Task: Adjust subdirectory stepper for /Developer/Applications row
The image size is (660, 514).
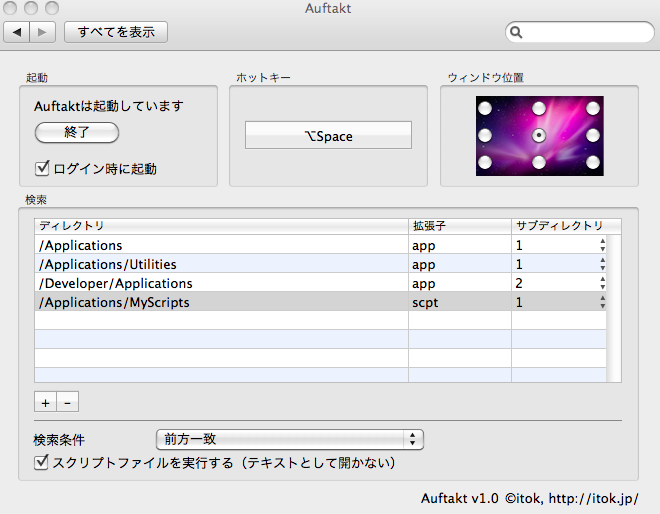Action: pos(603,283)
